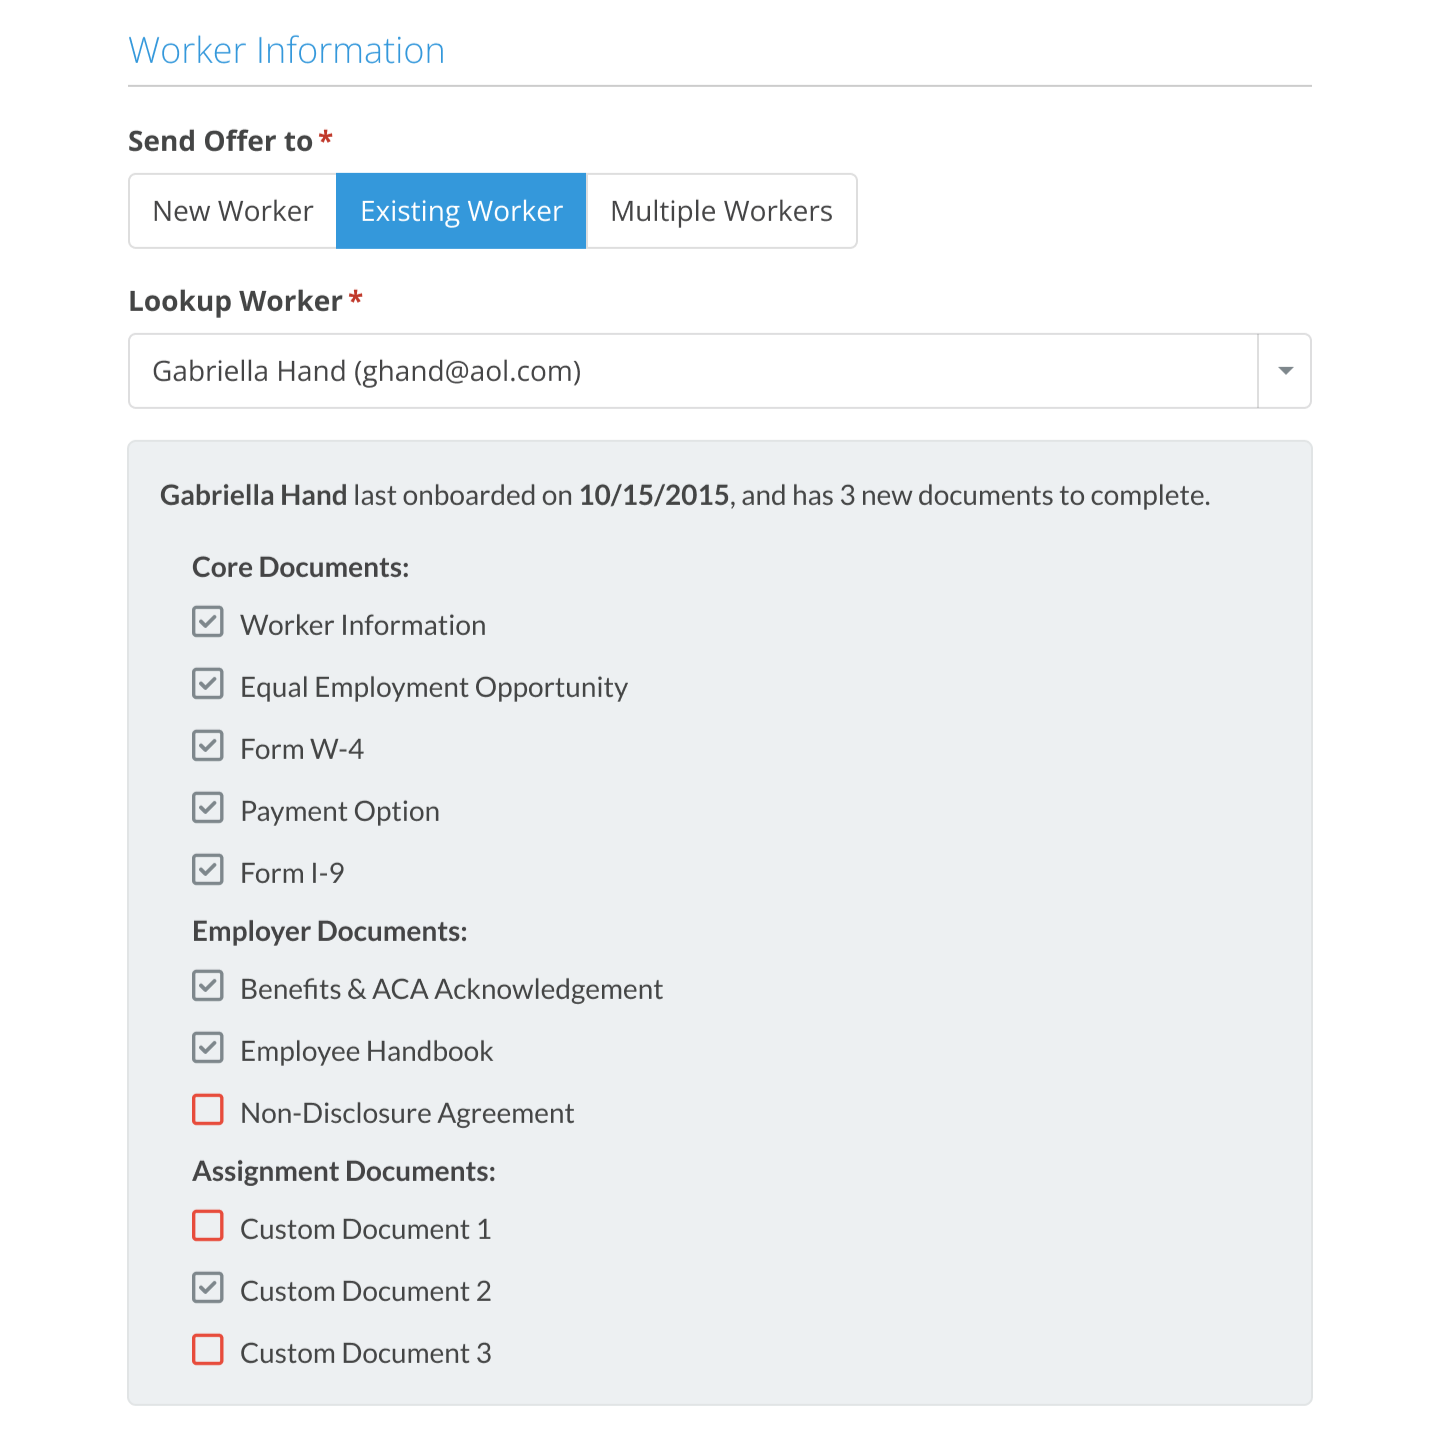Click the Non-Disclosure Agreement label

click(x=407, y=1113)
